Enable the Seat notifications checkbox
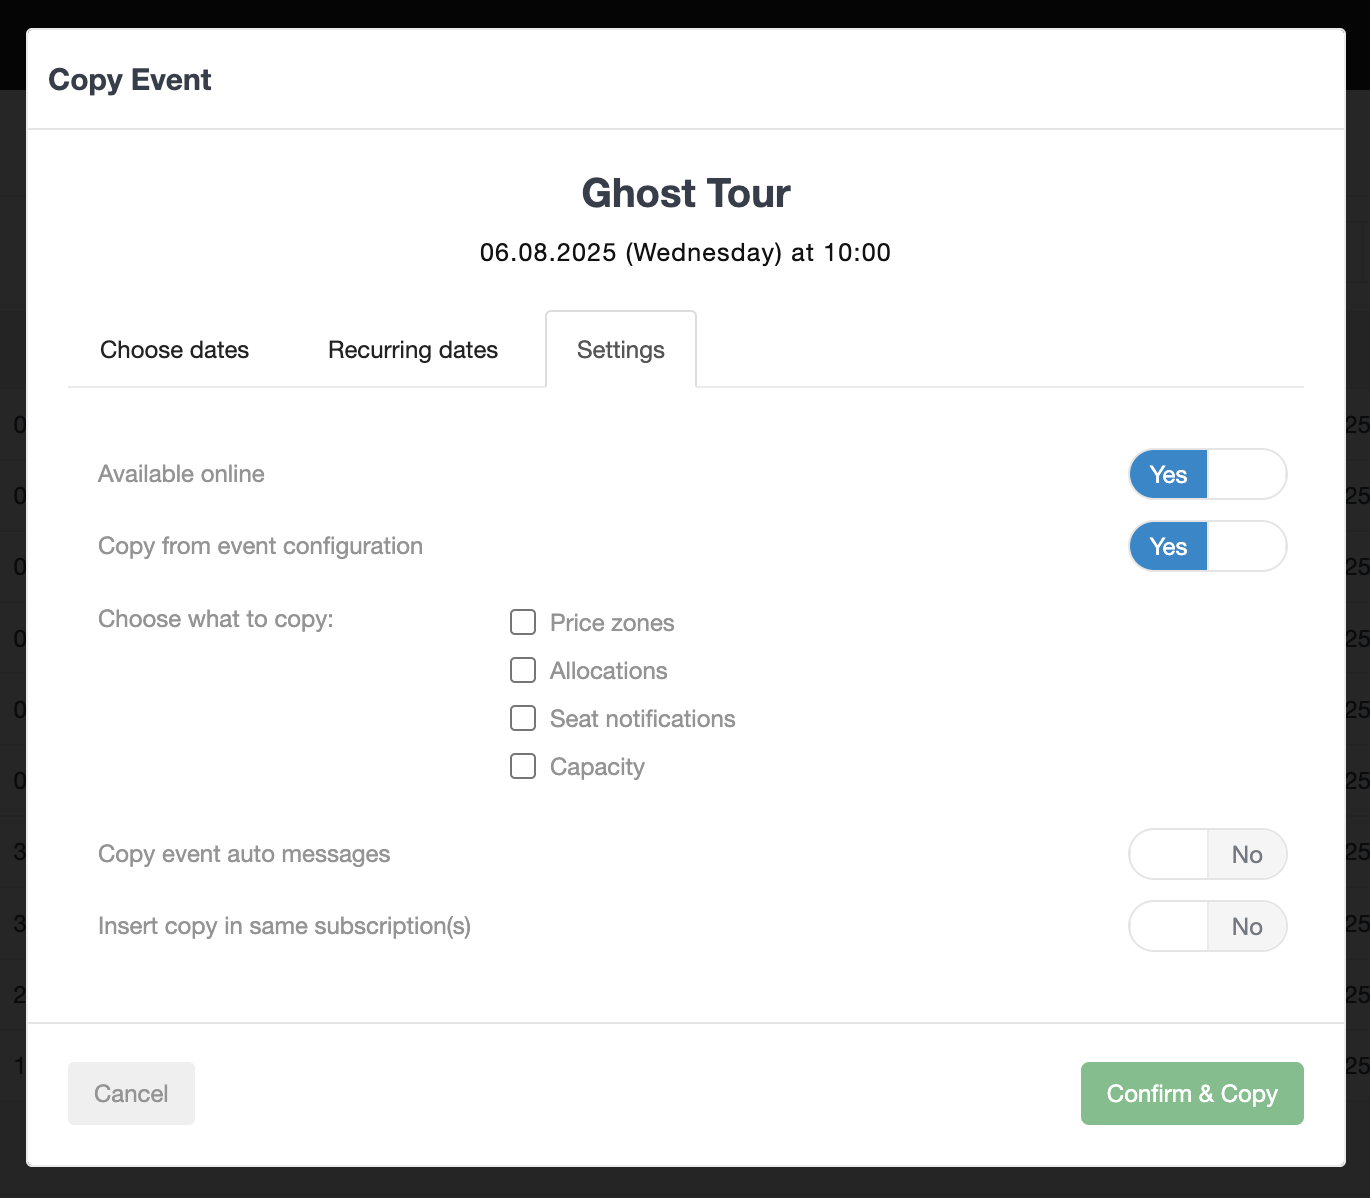The image size is (1370, 1198). tap(523, 718)
